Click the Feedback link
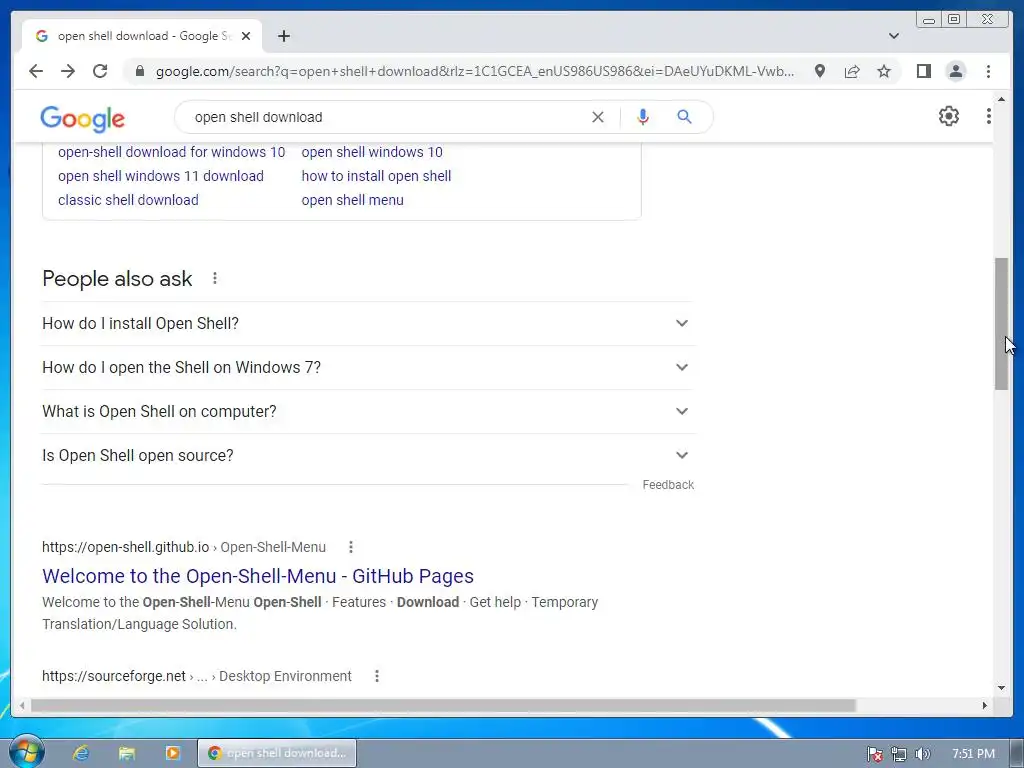This screenshot has height=768, width=1024. pos(667,485)
